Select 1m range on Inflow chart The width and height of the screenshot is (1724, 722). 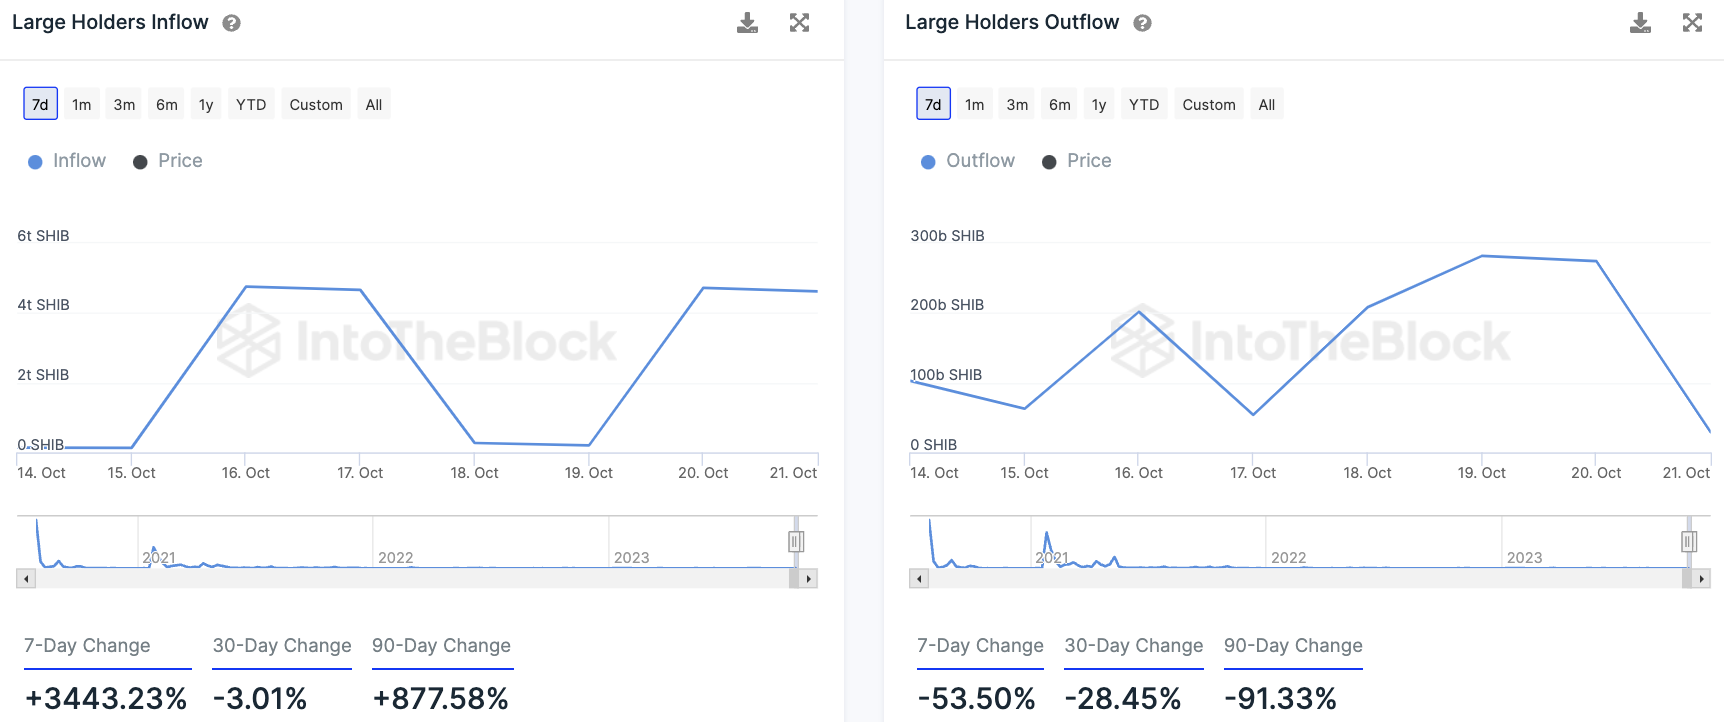tap(82, 105)
